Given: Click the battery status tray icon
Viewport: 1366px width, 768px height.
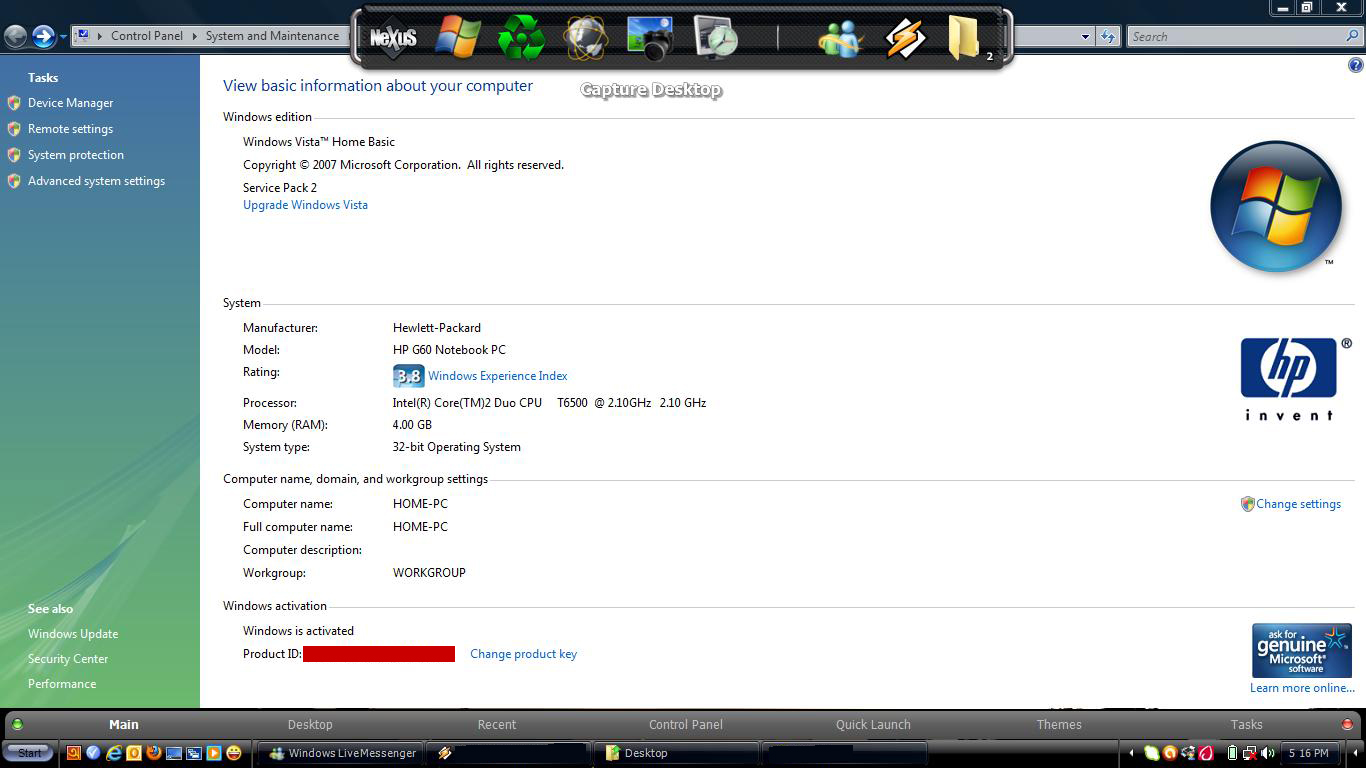Looking at the screenshot, I should coord(1232,753).
